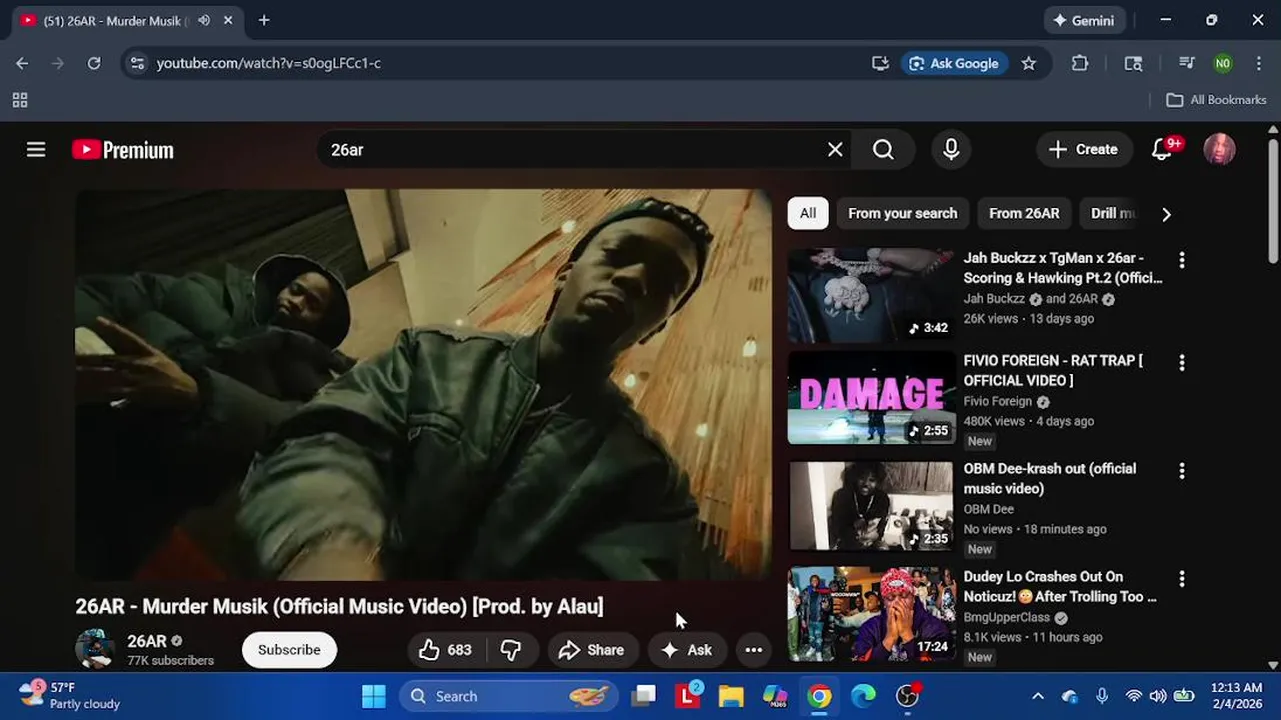Click the taskbar Search box
Screen dimensions: 1281x720
point(508,696)
